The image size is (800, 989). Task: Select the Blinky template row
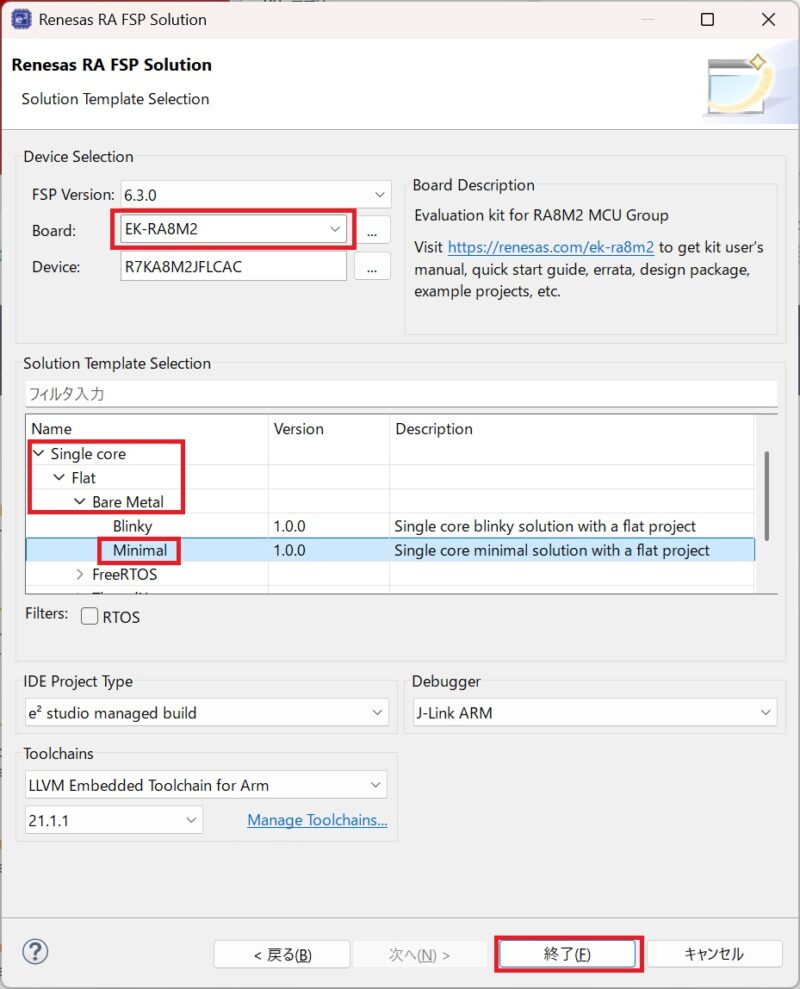pos(132,526)
